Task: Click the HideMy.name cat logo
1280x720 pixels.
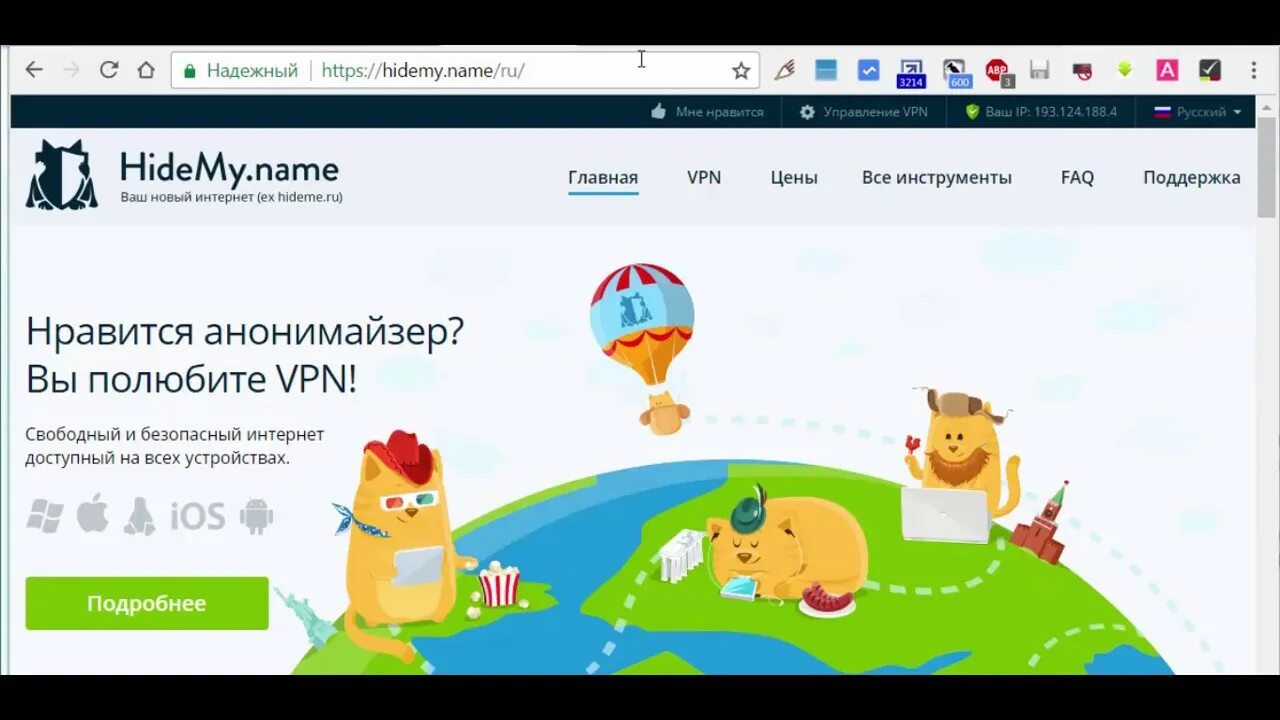Action: click(62, 174)
